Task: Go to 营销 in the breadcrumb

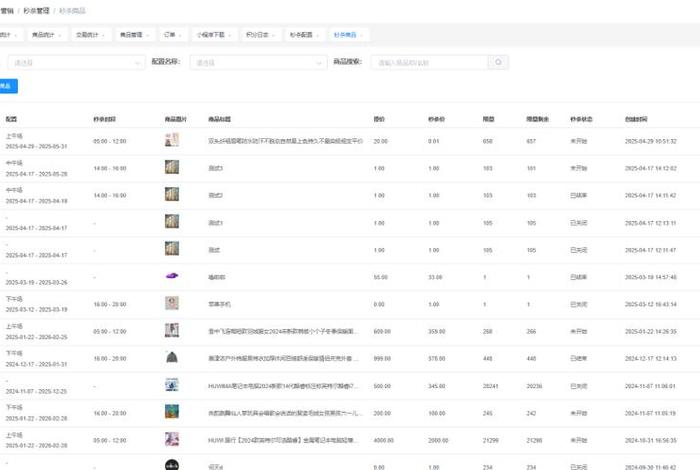Action: click(7, 11)
